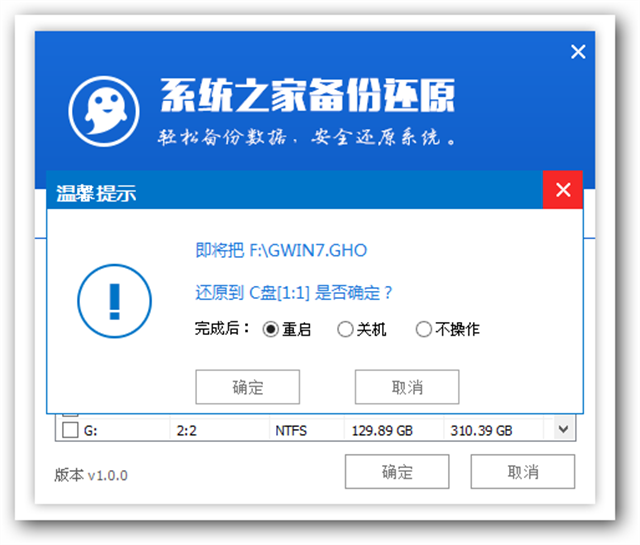Tick the G: drive checkbox
640x545 pixels.
(x=70, y=431)
